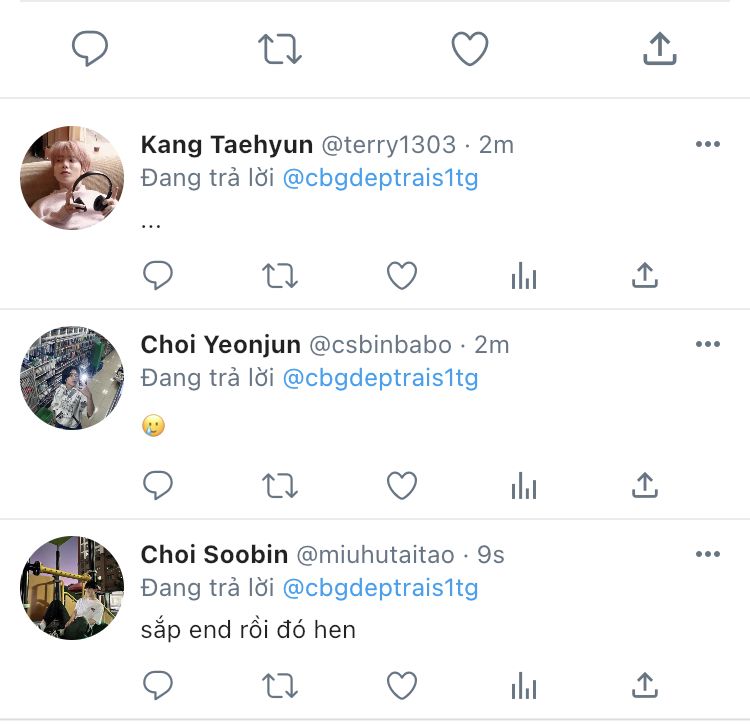Share Kang Taehyun's tweet
Screen dimensions: 750x725
[646, 275]
